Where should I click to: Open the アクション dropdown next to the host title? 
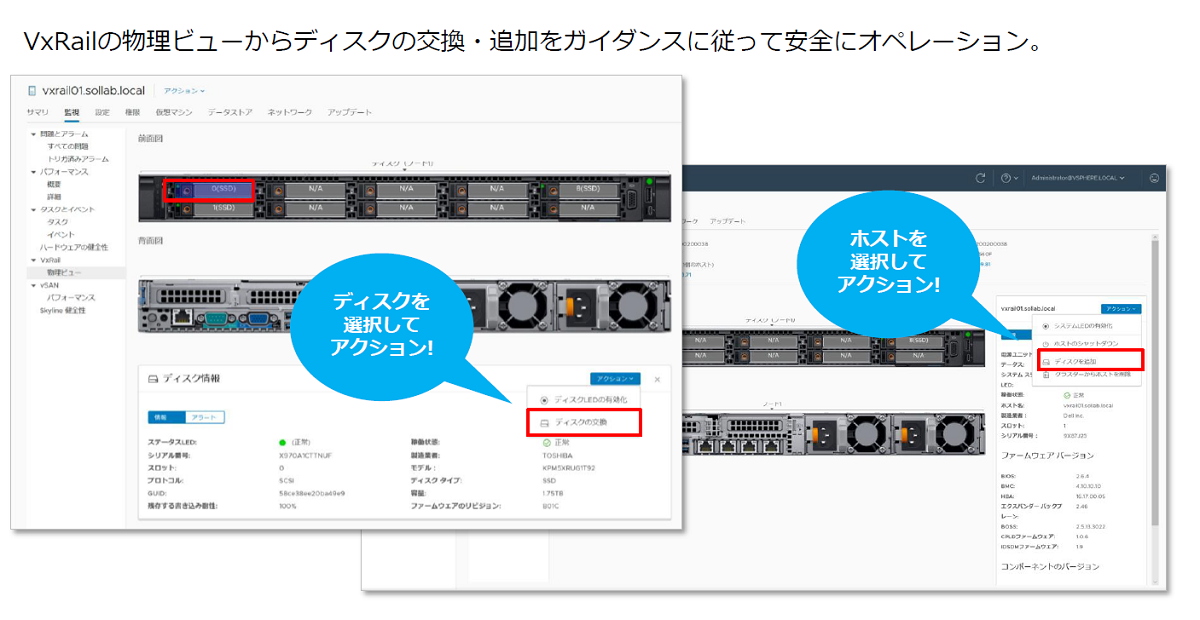[184, 91]
